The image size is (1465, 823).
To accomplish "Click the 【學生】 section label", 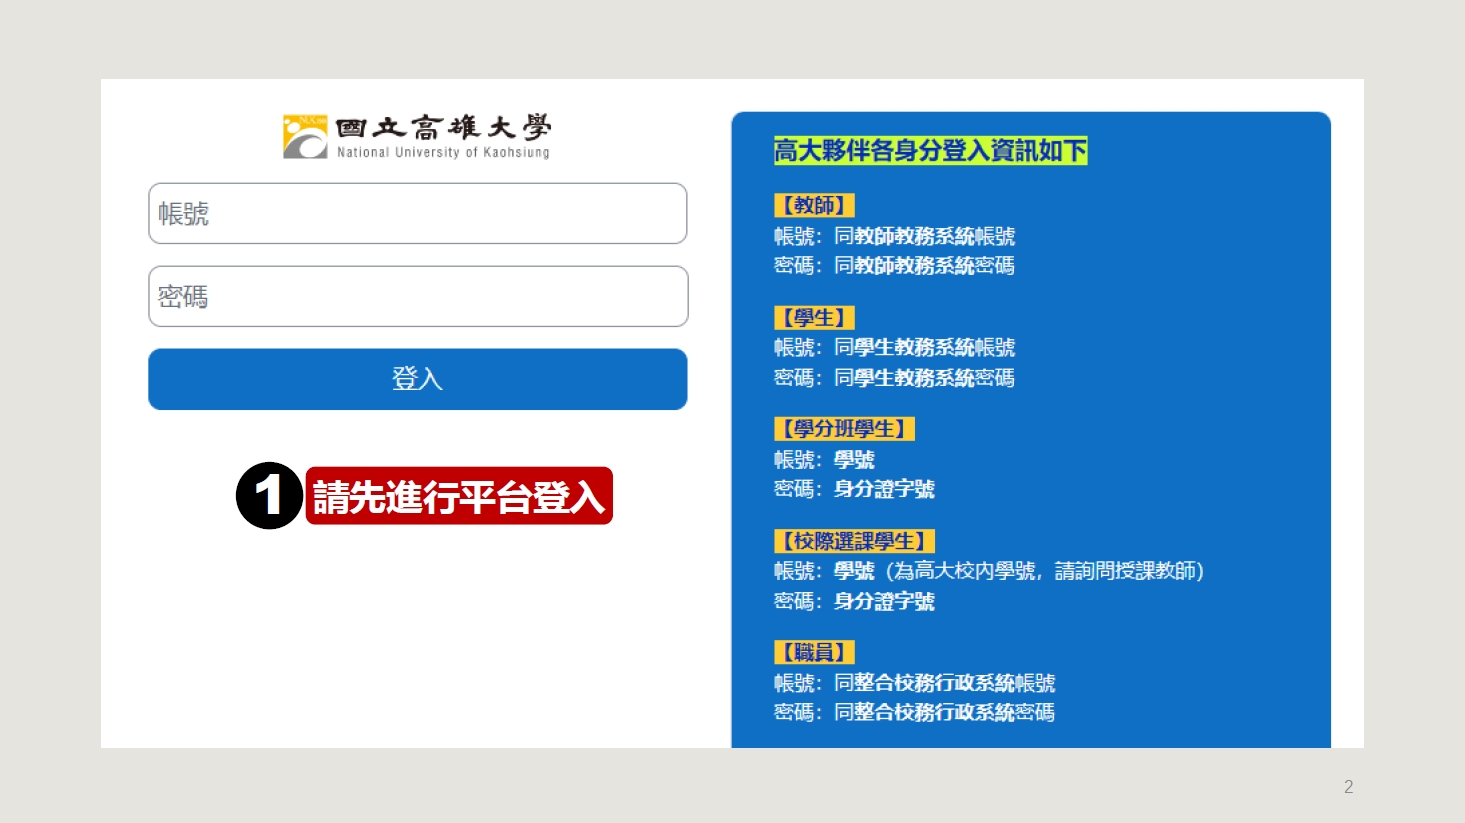I will point(814,318).
